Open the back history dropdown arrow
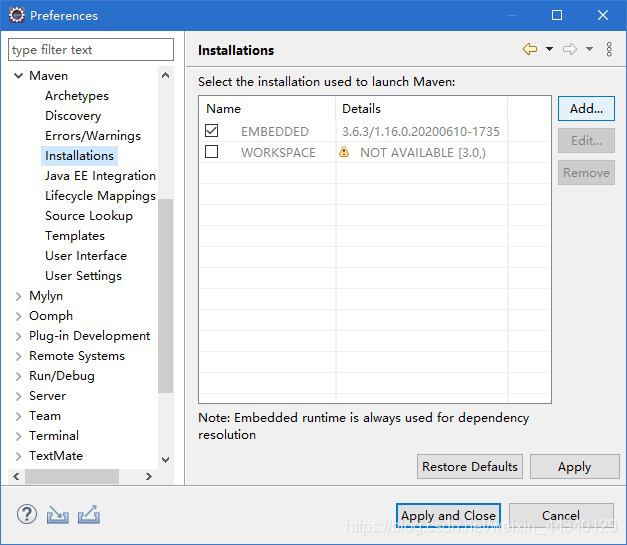 pos(549,49)
